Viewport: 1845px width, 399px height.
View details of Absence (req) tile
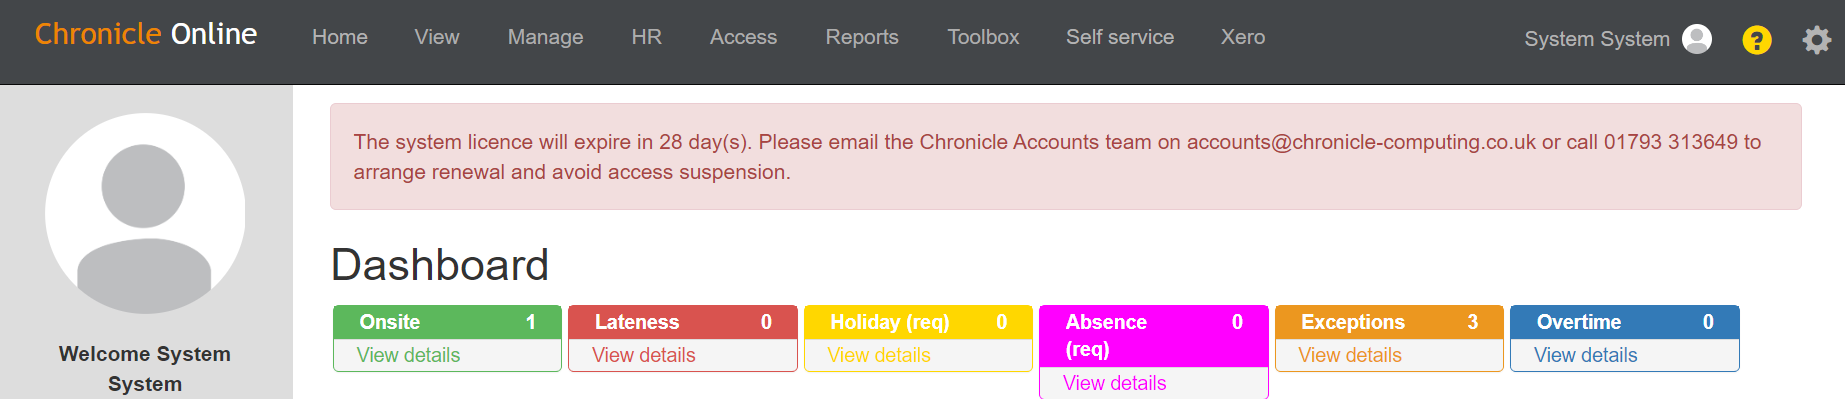tap(1114, 383)
